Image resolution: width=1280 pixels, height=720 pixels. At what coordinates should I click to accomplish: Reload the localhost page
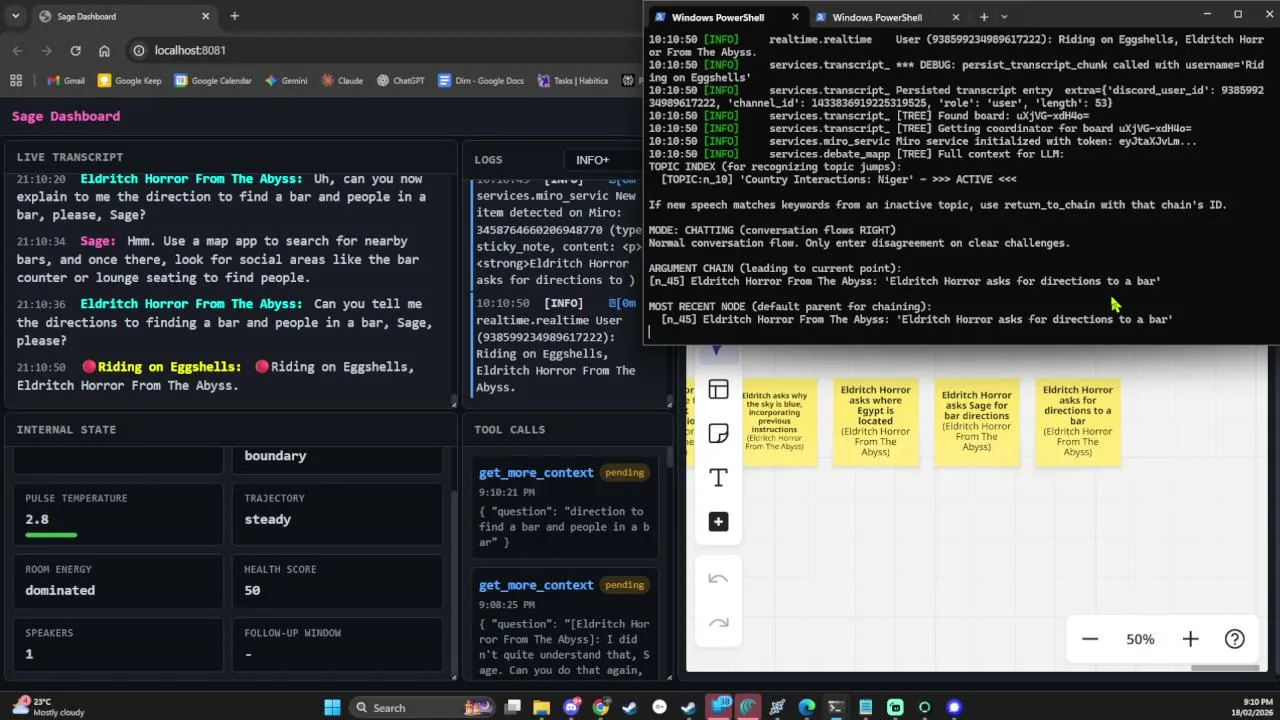coord(75,50)
